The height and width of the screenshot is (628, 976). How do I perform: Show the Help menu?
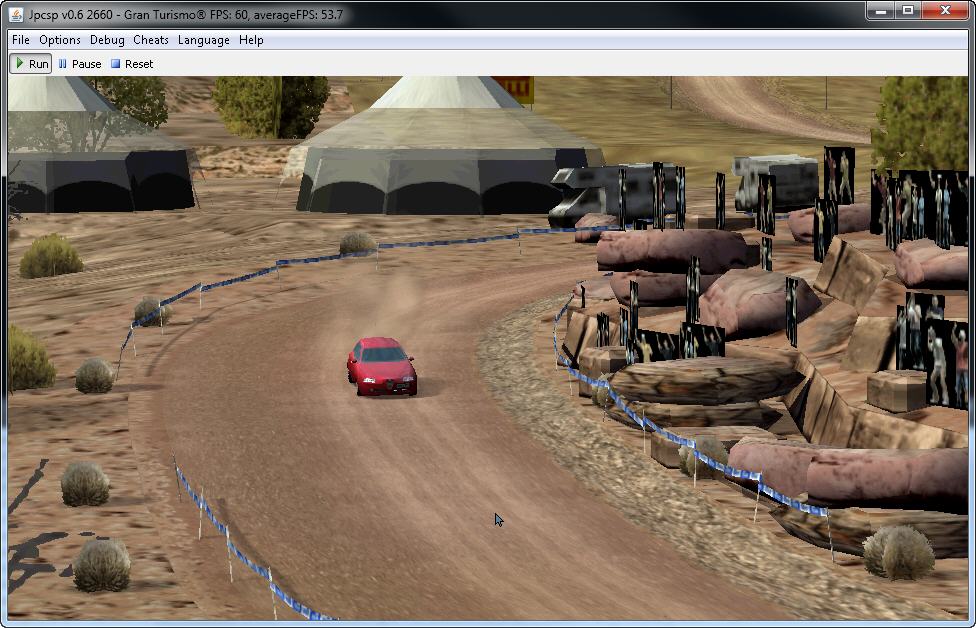[251, 40]
